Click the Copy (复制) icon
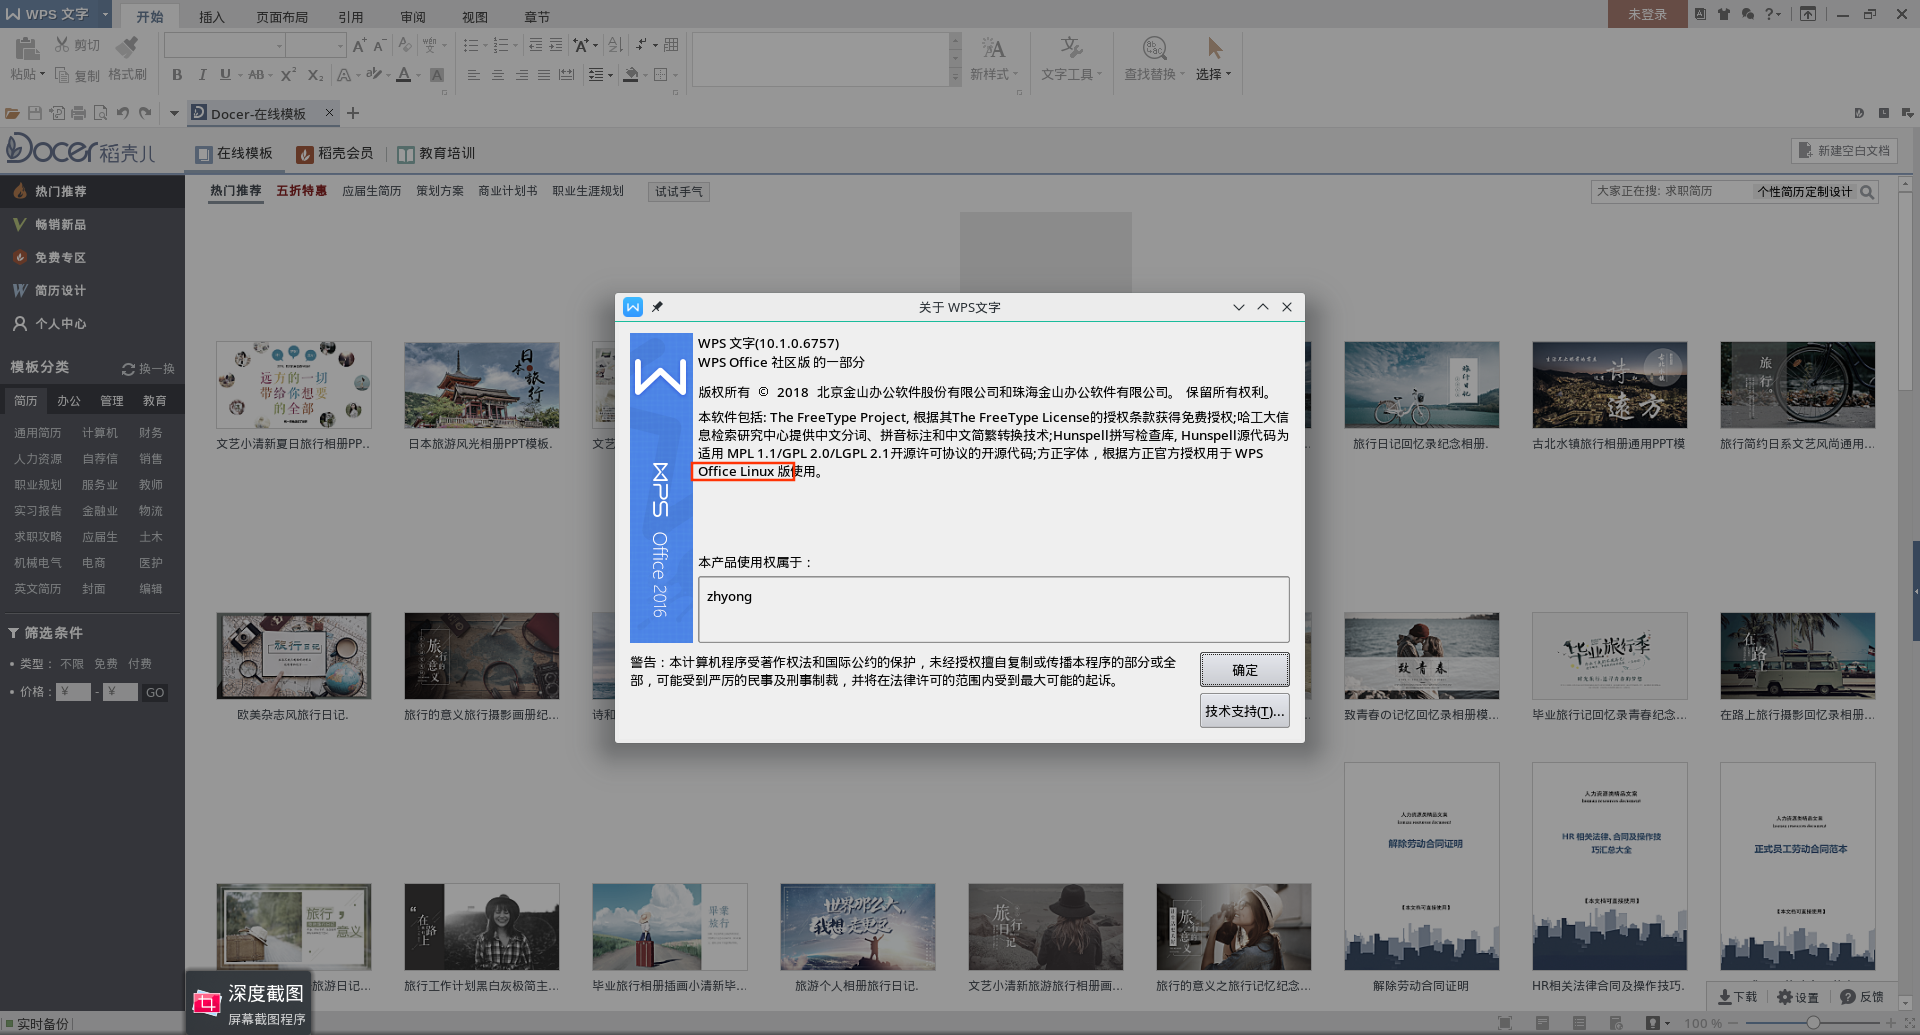The image size is (1920, 1035). (x=62, y=75)
